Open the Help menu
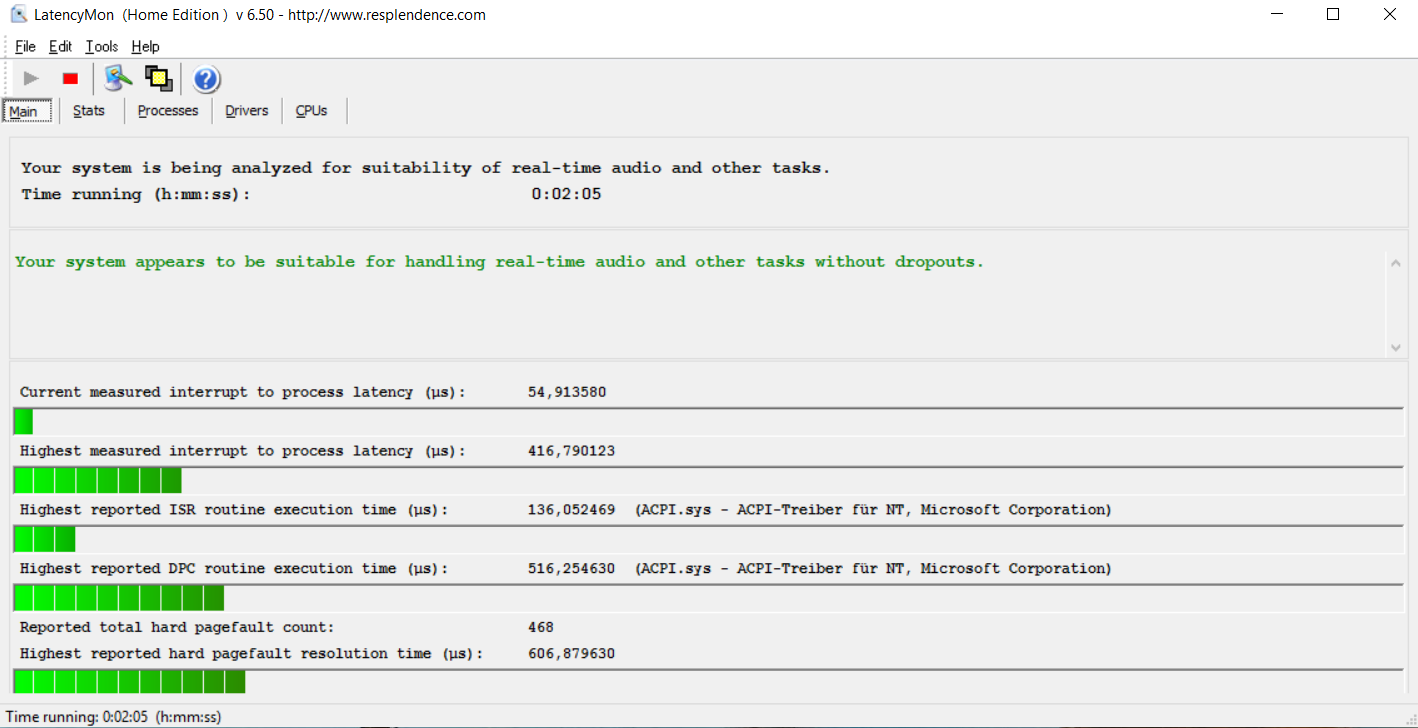Viewport: 1418px width, 728px height. point(145,47)
